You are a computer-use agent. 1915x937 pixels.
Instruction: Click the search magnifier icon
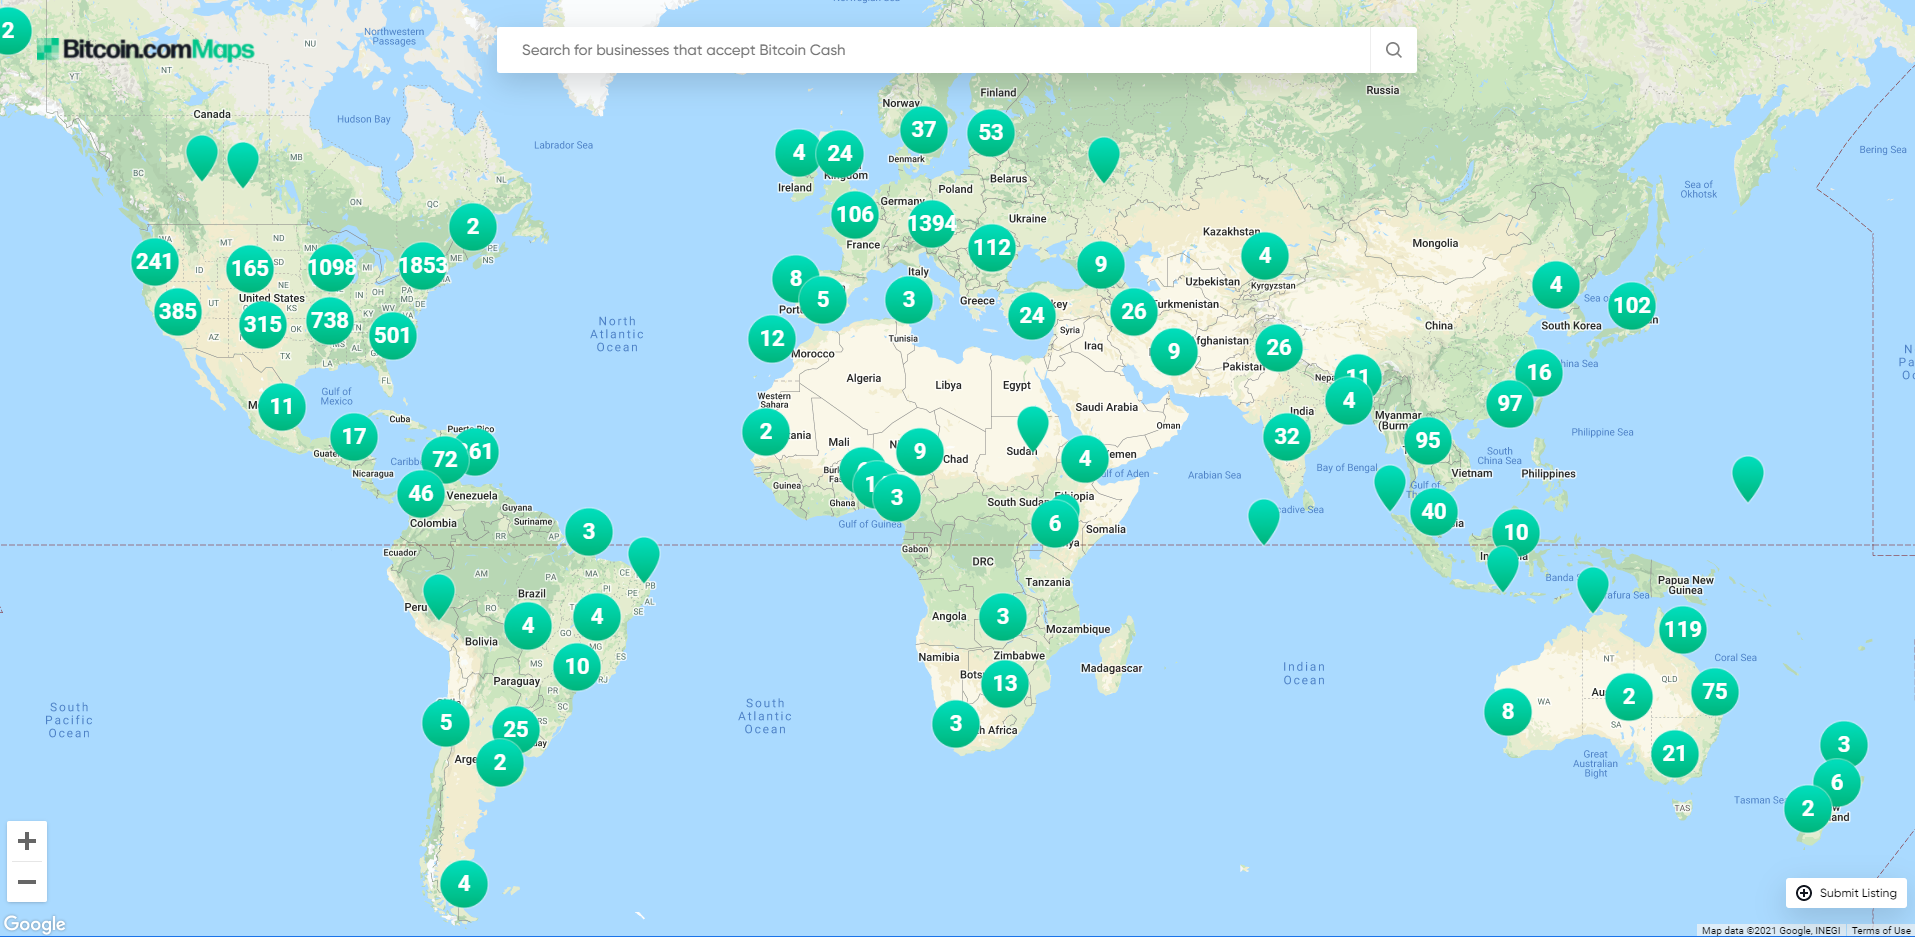pyautogui.click(x=1393, y=50)
